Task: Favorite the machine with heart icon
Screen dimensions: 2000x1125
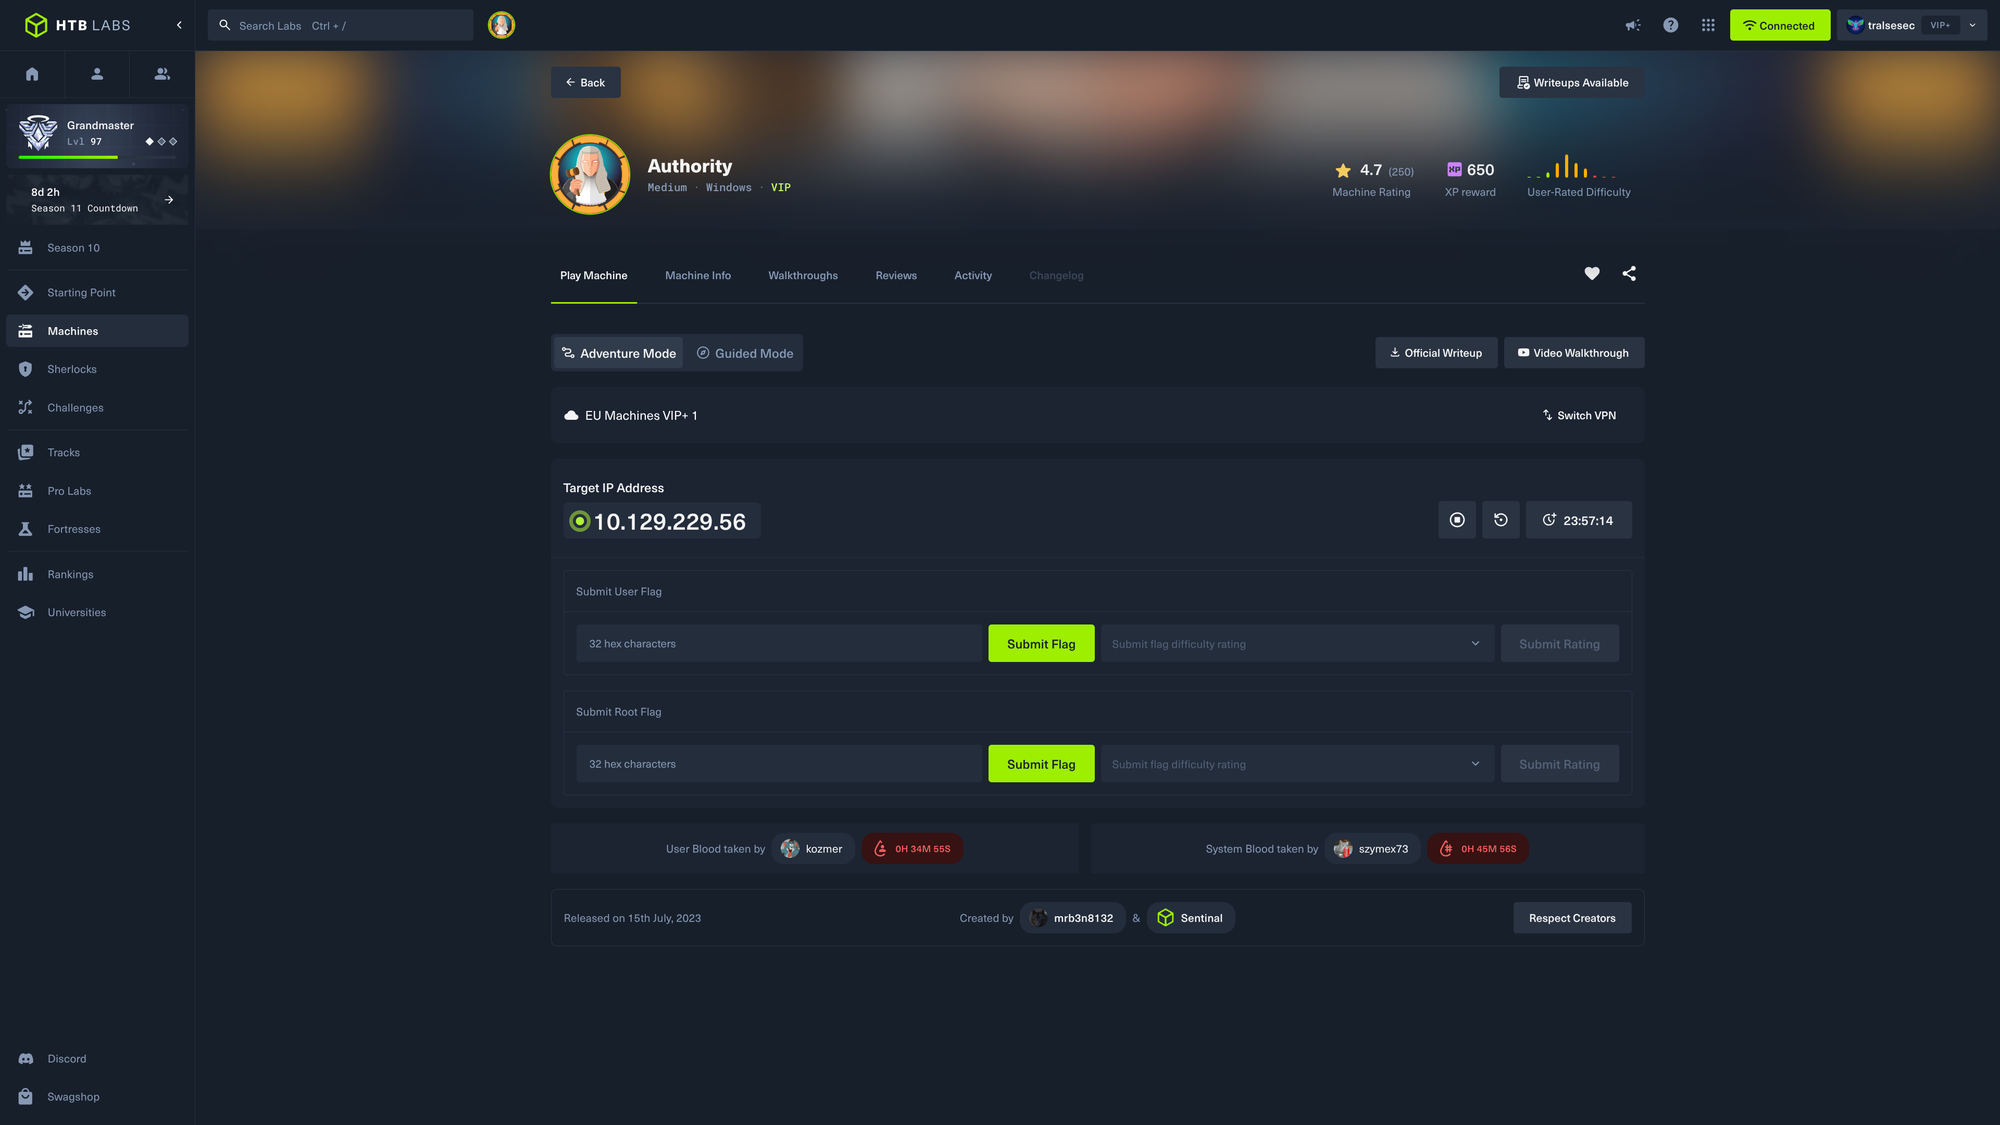Action: pyautogui.click(x=1592, y=273)
